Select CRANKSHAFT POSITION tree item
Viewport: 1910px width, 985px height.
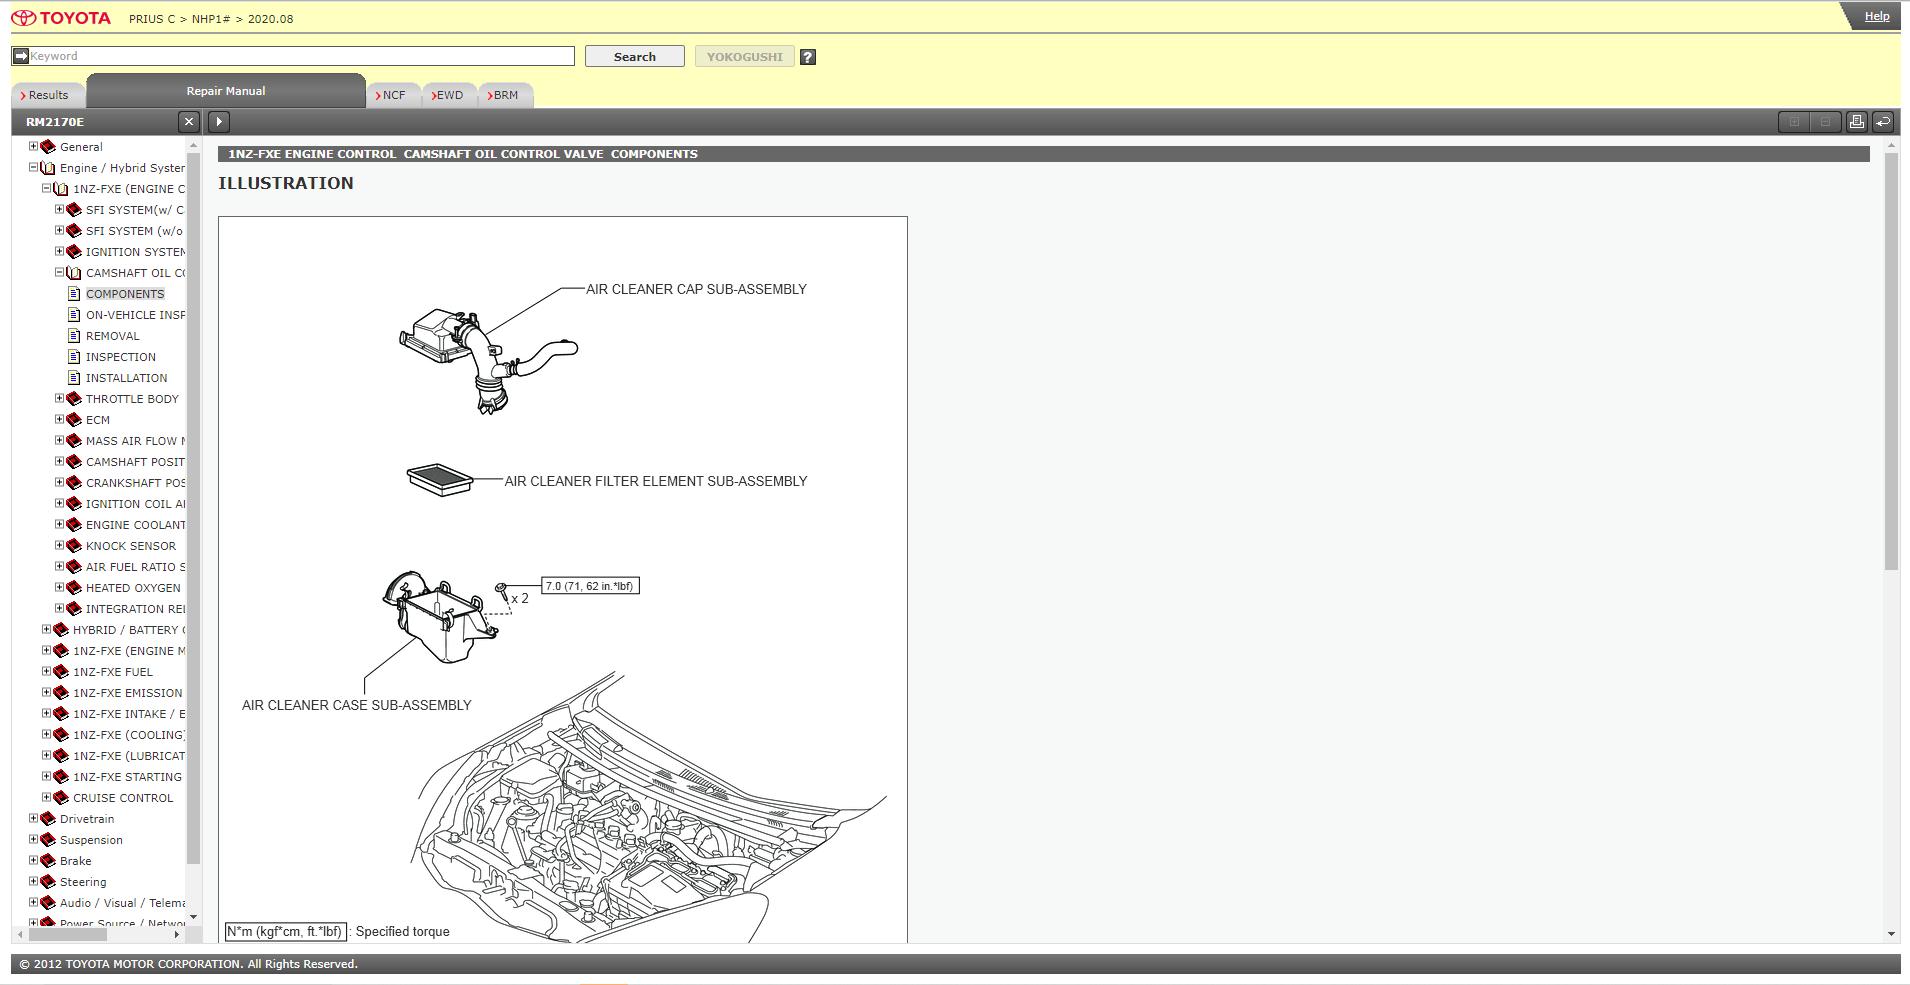(x=135, y=483)
